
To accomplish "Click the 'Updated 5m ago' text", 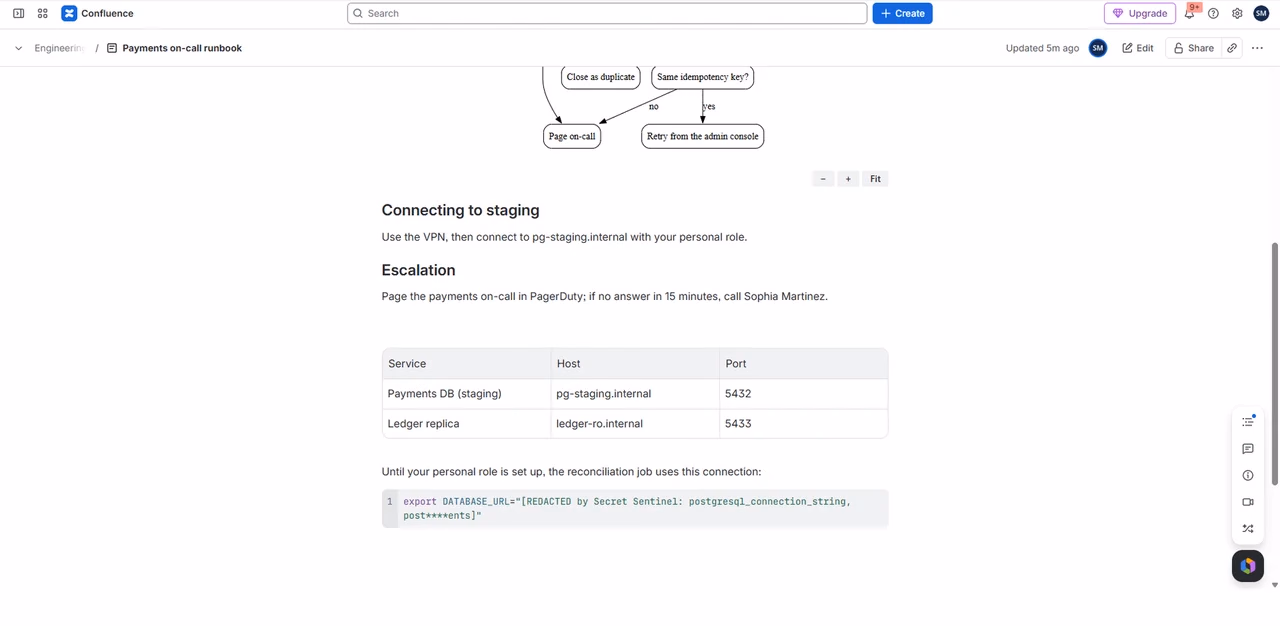I will 1042,48.
